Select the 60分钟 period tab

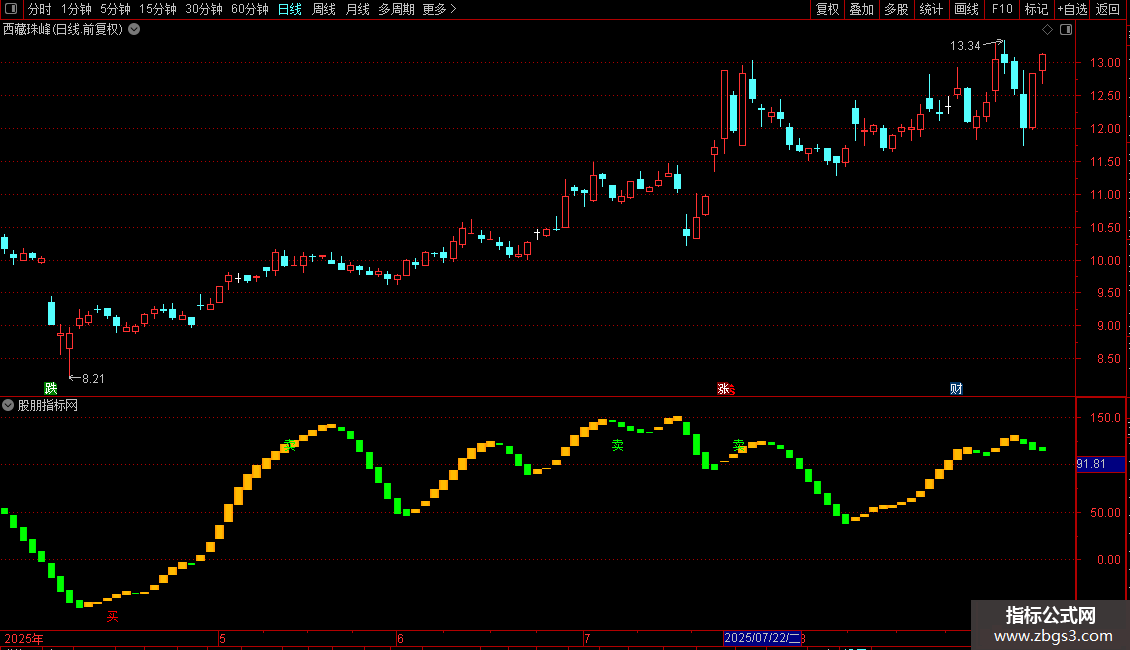pyautogui.click(x=250, y=9)
